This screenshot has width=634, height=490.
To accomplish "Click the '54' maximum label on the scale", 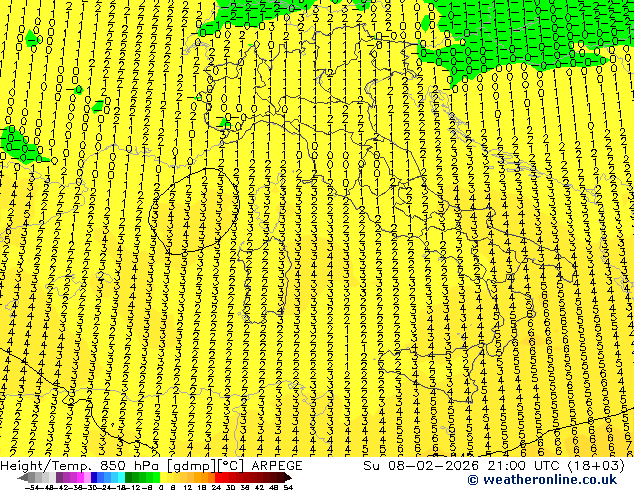I will pos(288,487).
